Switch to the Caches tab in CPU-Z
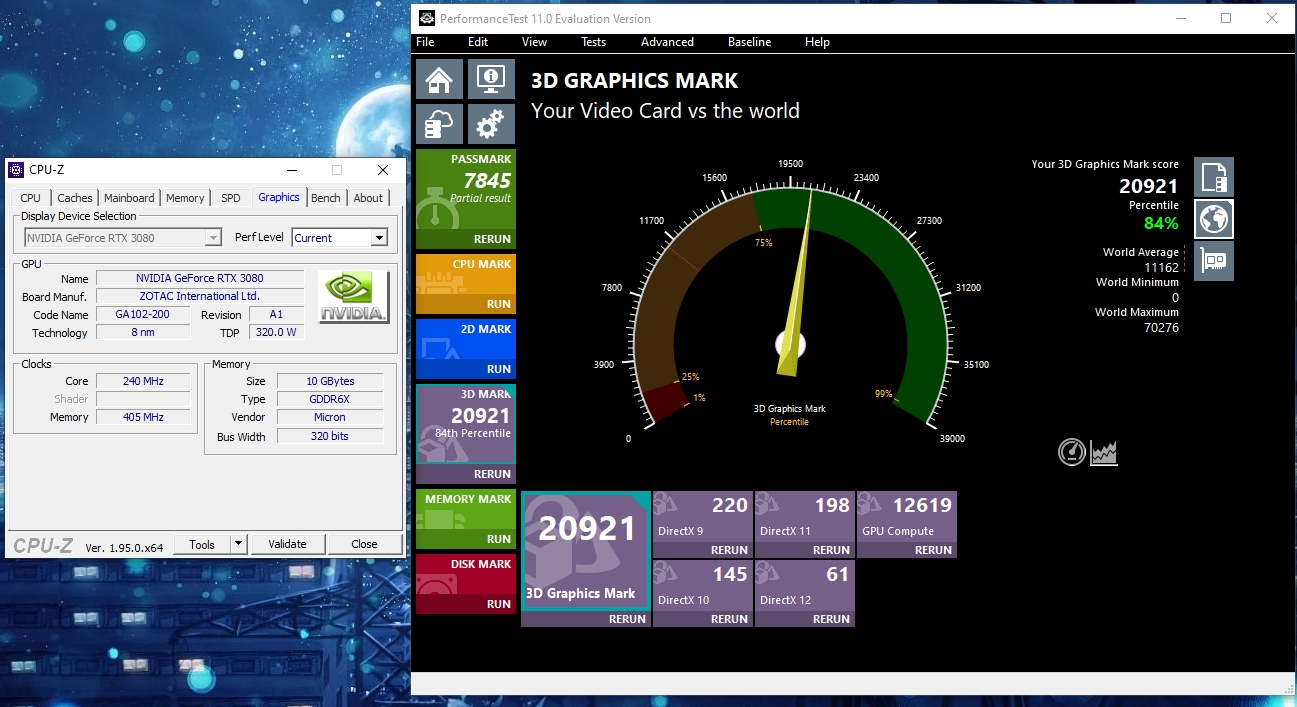 tap(75, 198)
